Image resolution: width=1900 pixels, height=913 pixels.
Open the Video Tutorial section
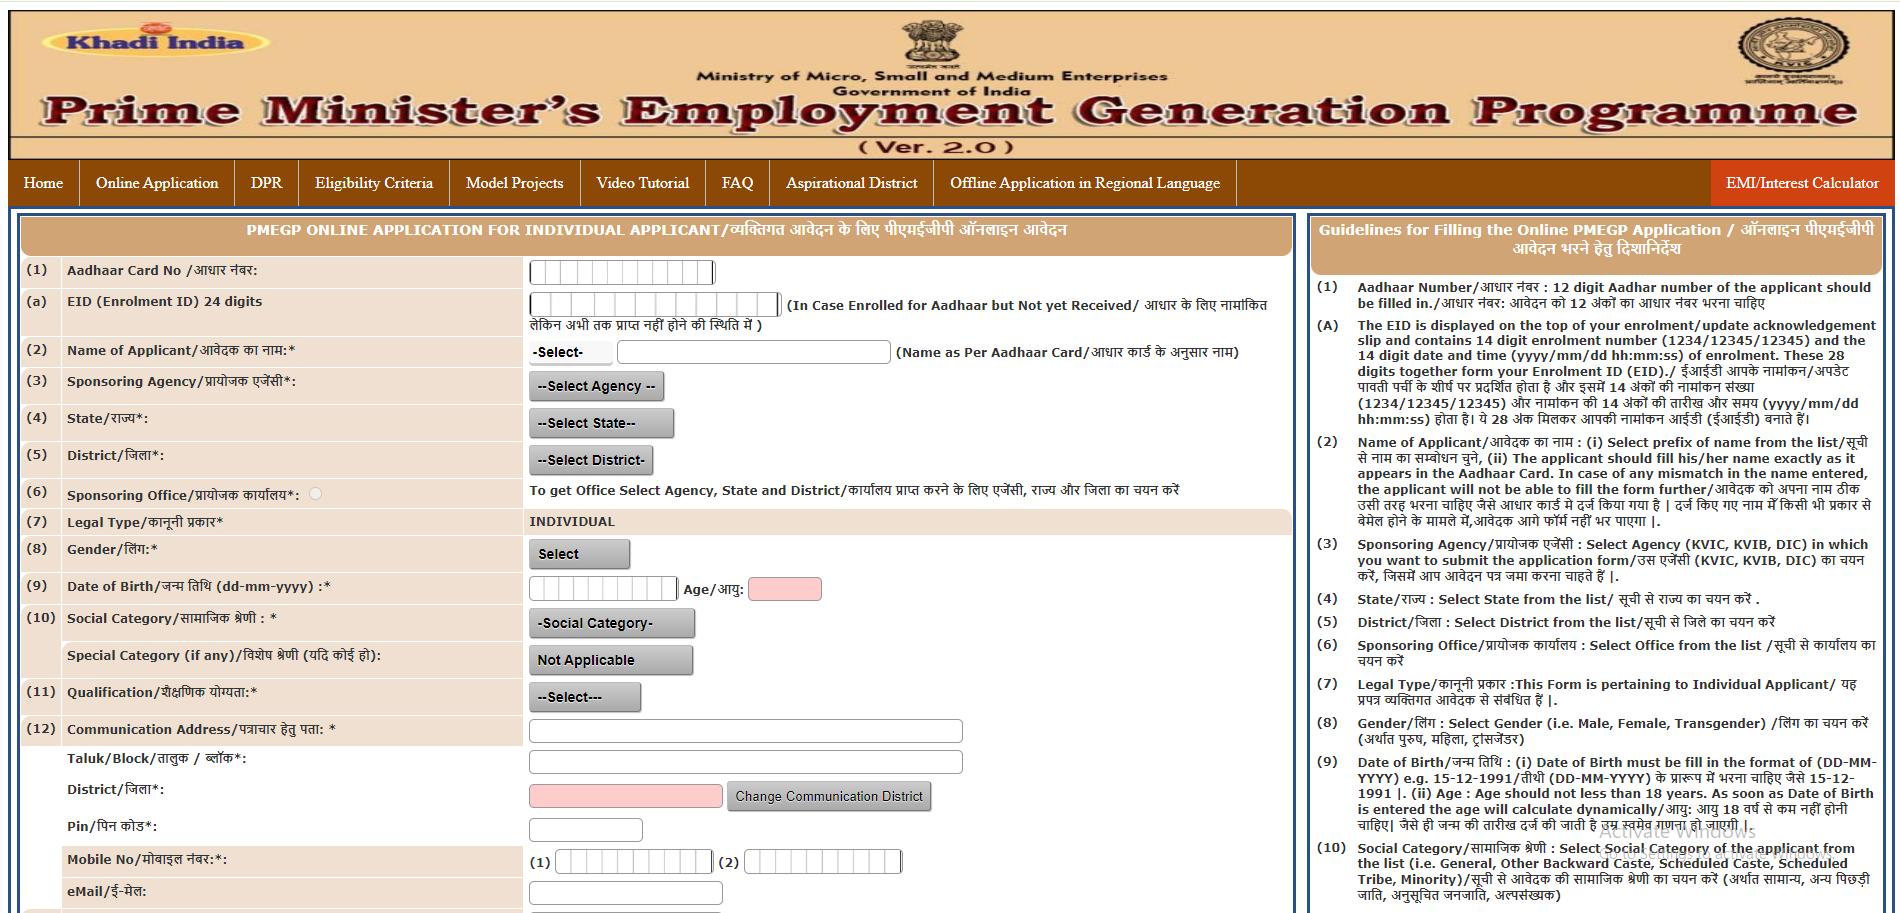[642, 182]
